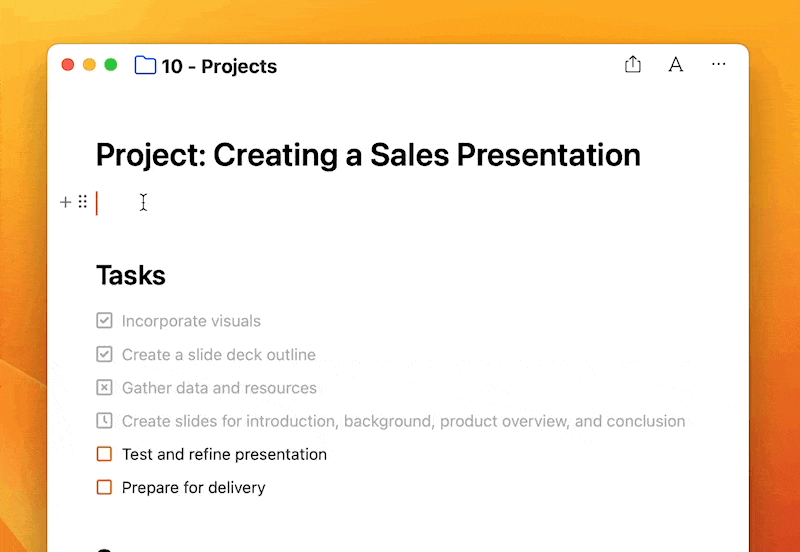Toggle cancelled "Gather data and resources" checkbox
This screenshot has width=800, height=552.
[104, 388]
